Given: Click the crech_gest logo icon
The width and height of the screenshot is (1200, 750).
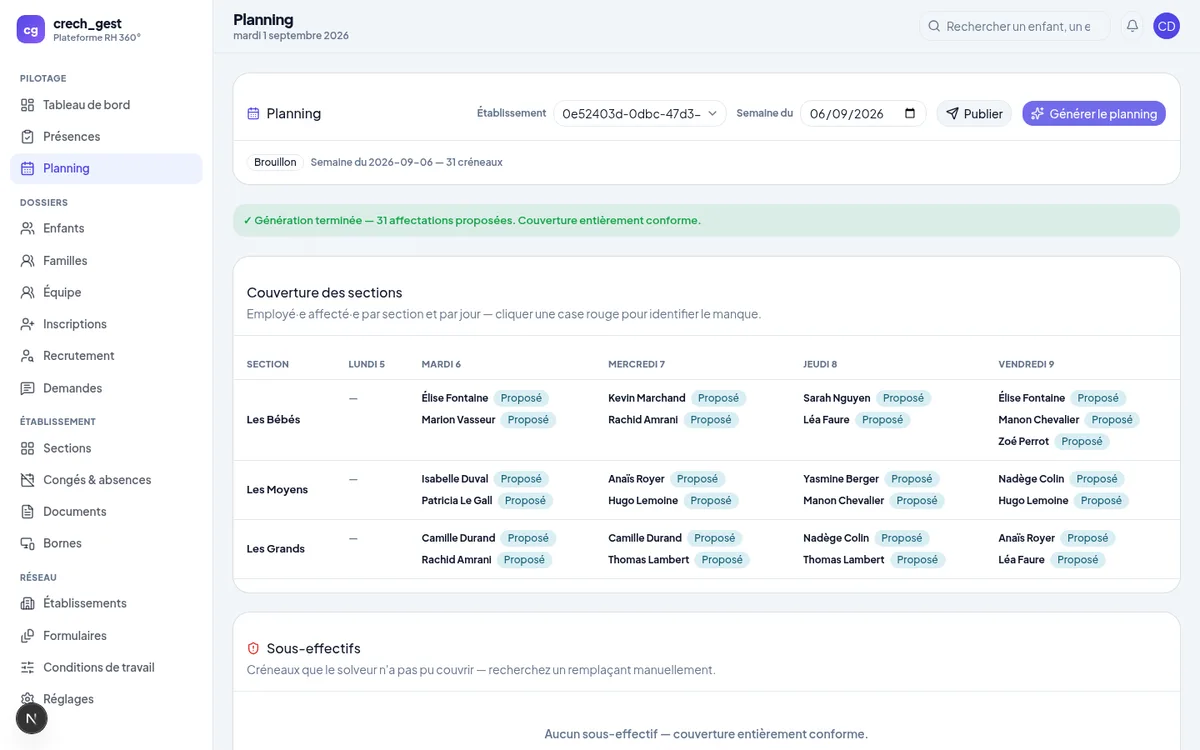Looking at the screenshot, I should click(x=31, y=30).
